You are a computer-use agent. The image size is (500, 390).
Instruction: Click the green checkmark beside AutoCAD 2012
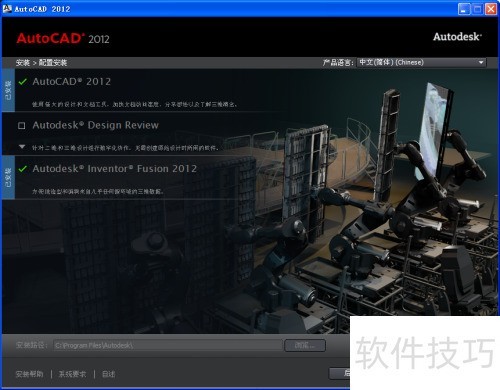coord(23,82)
